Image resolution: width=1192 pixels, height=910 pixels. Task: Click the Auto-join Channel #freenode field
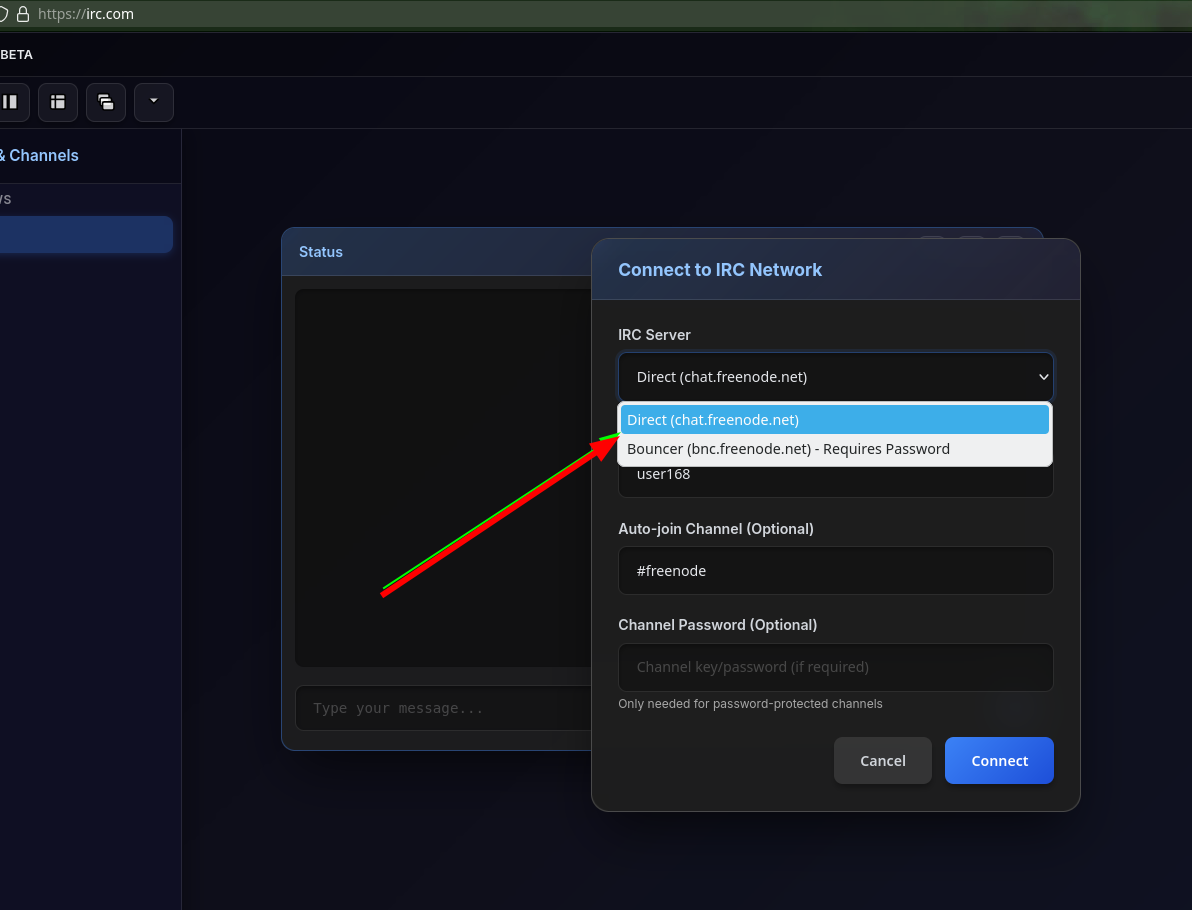(835, 571)
